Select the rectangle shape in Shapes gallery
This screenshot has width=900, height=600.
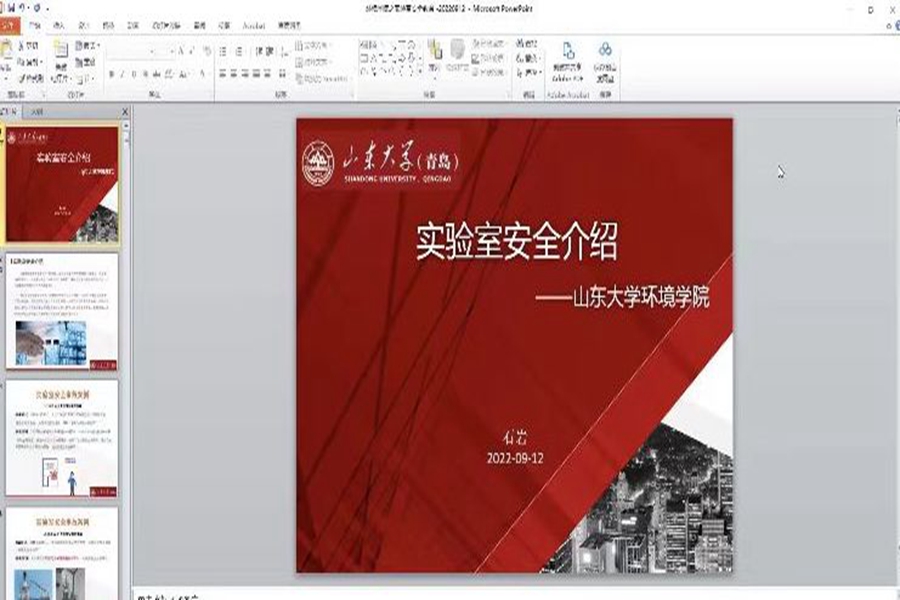click(364, 58)
